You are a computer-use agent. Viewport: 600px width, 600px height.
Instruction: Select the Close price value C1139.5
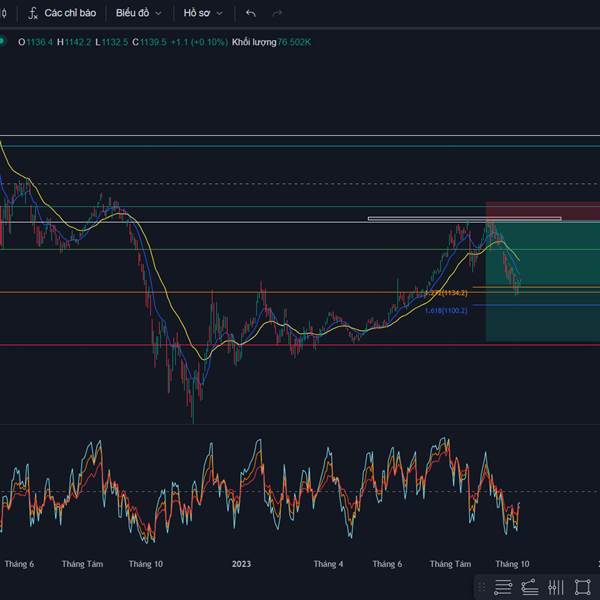click(149, 42)
